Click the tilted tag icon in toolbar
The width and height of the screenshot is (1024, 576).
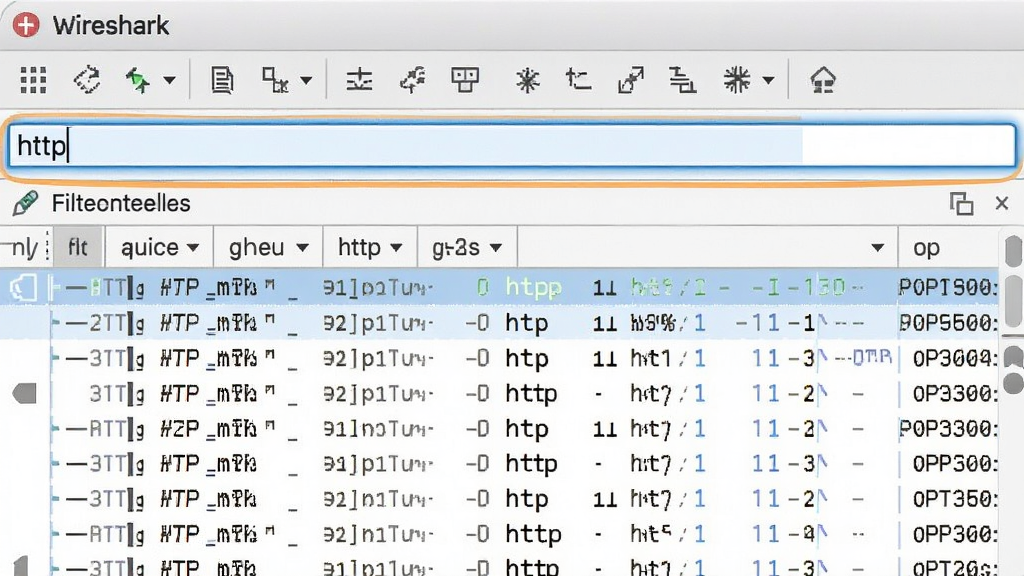pos(87,80)
